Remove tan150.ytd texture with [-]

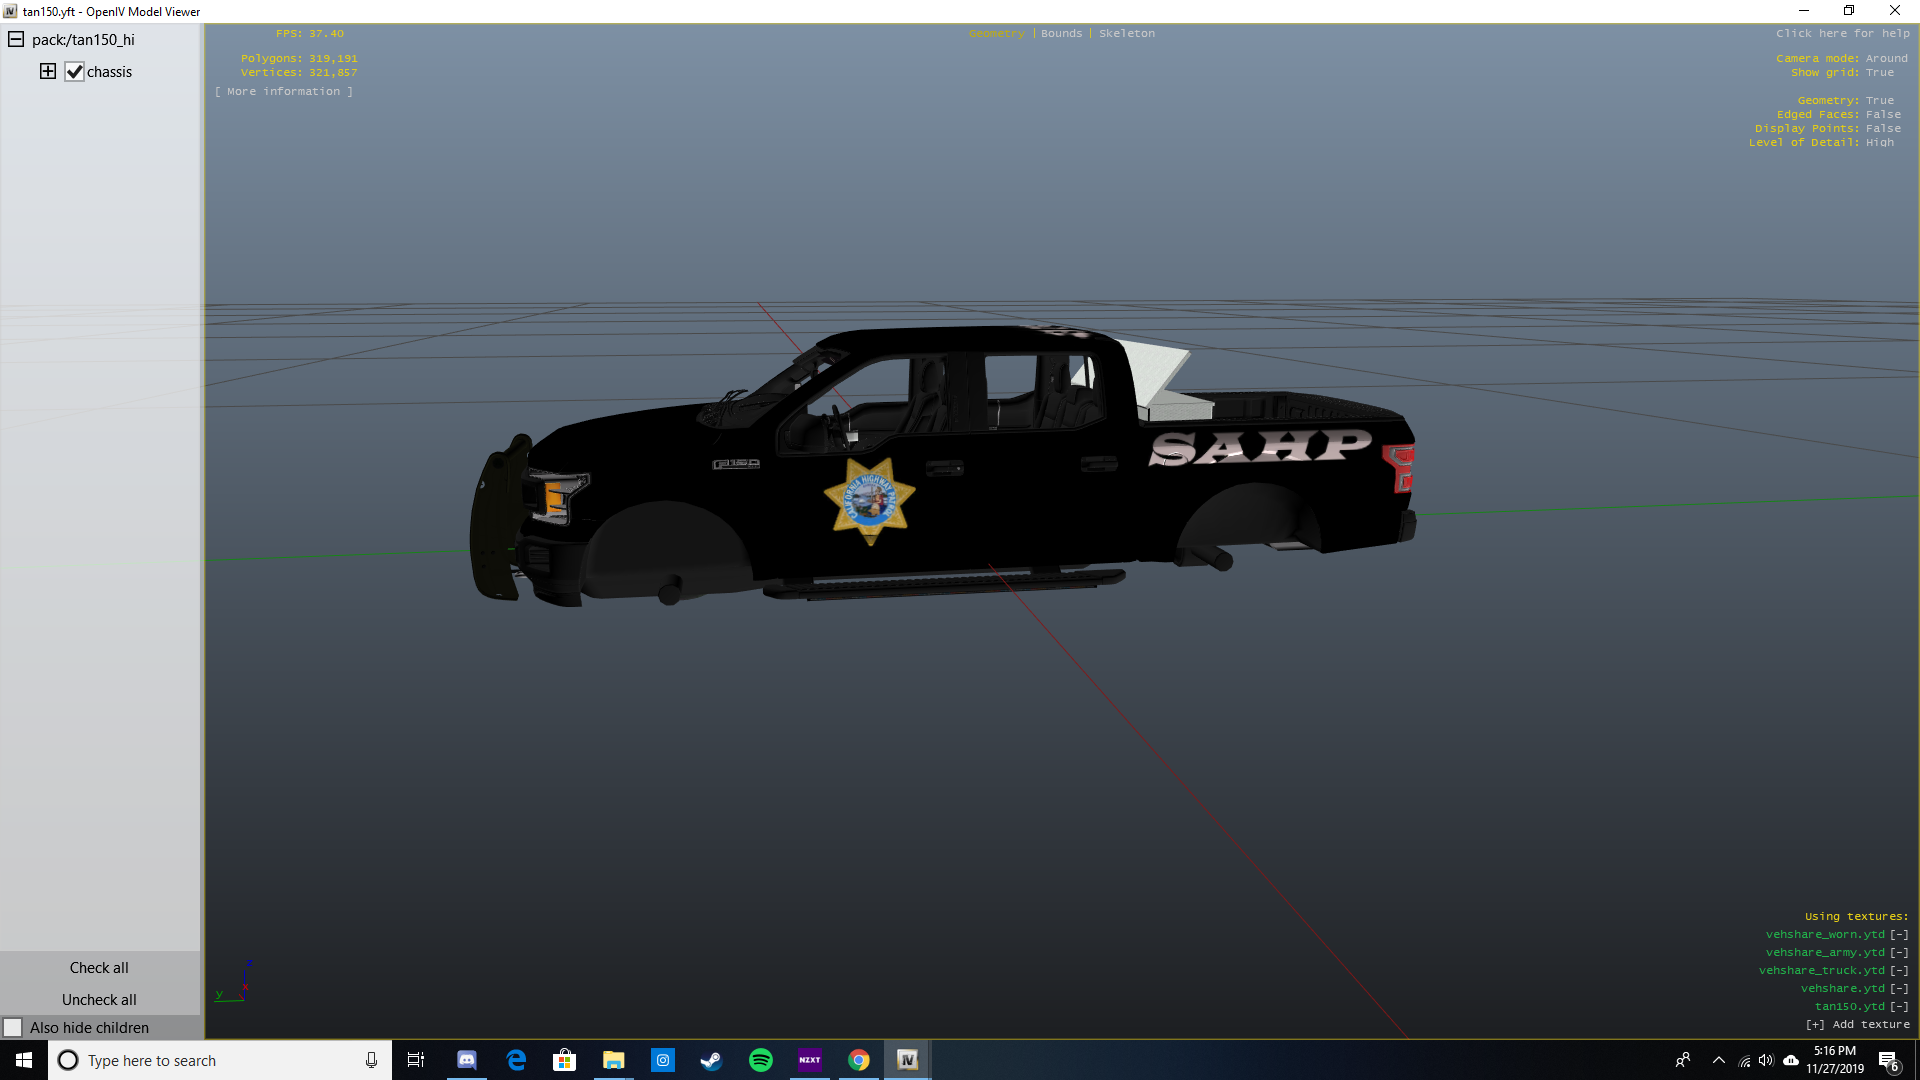(x=1899, y=1006)
